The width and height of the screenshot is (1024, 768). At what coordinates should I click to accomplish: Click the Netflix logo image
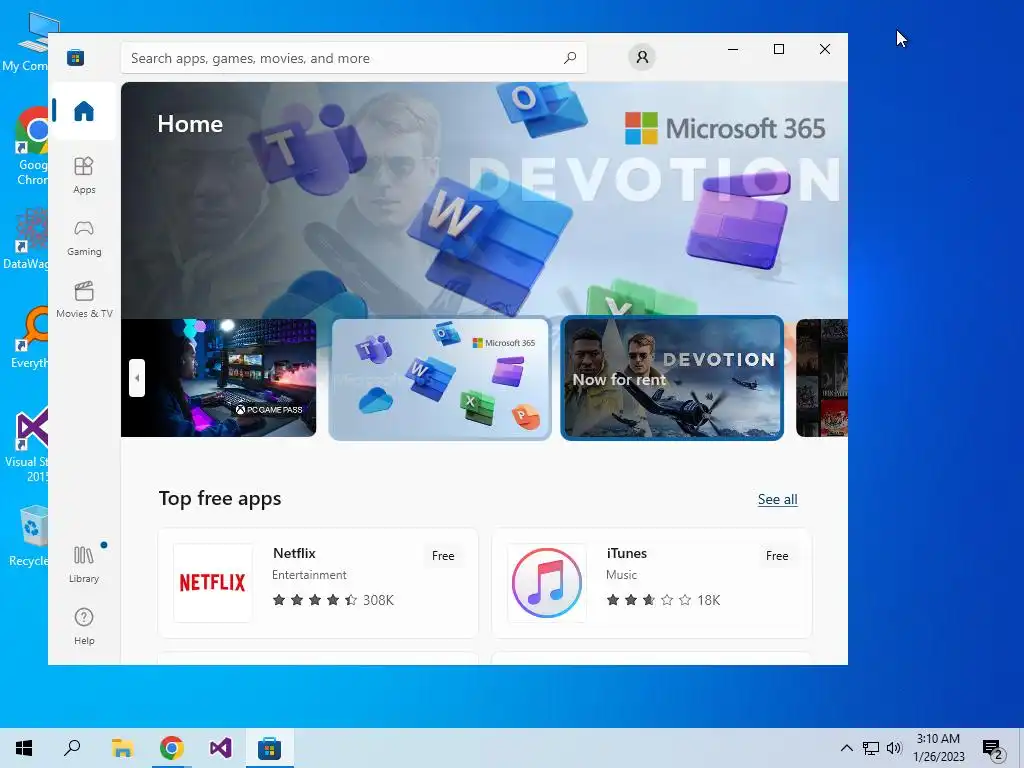pos(213,583)
